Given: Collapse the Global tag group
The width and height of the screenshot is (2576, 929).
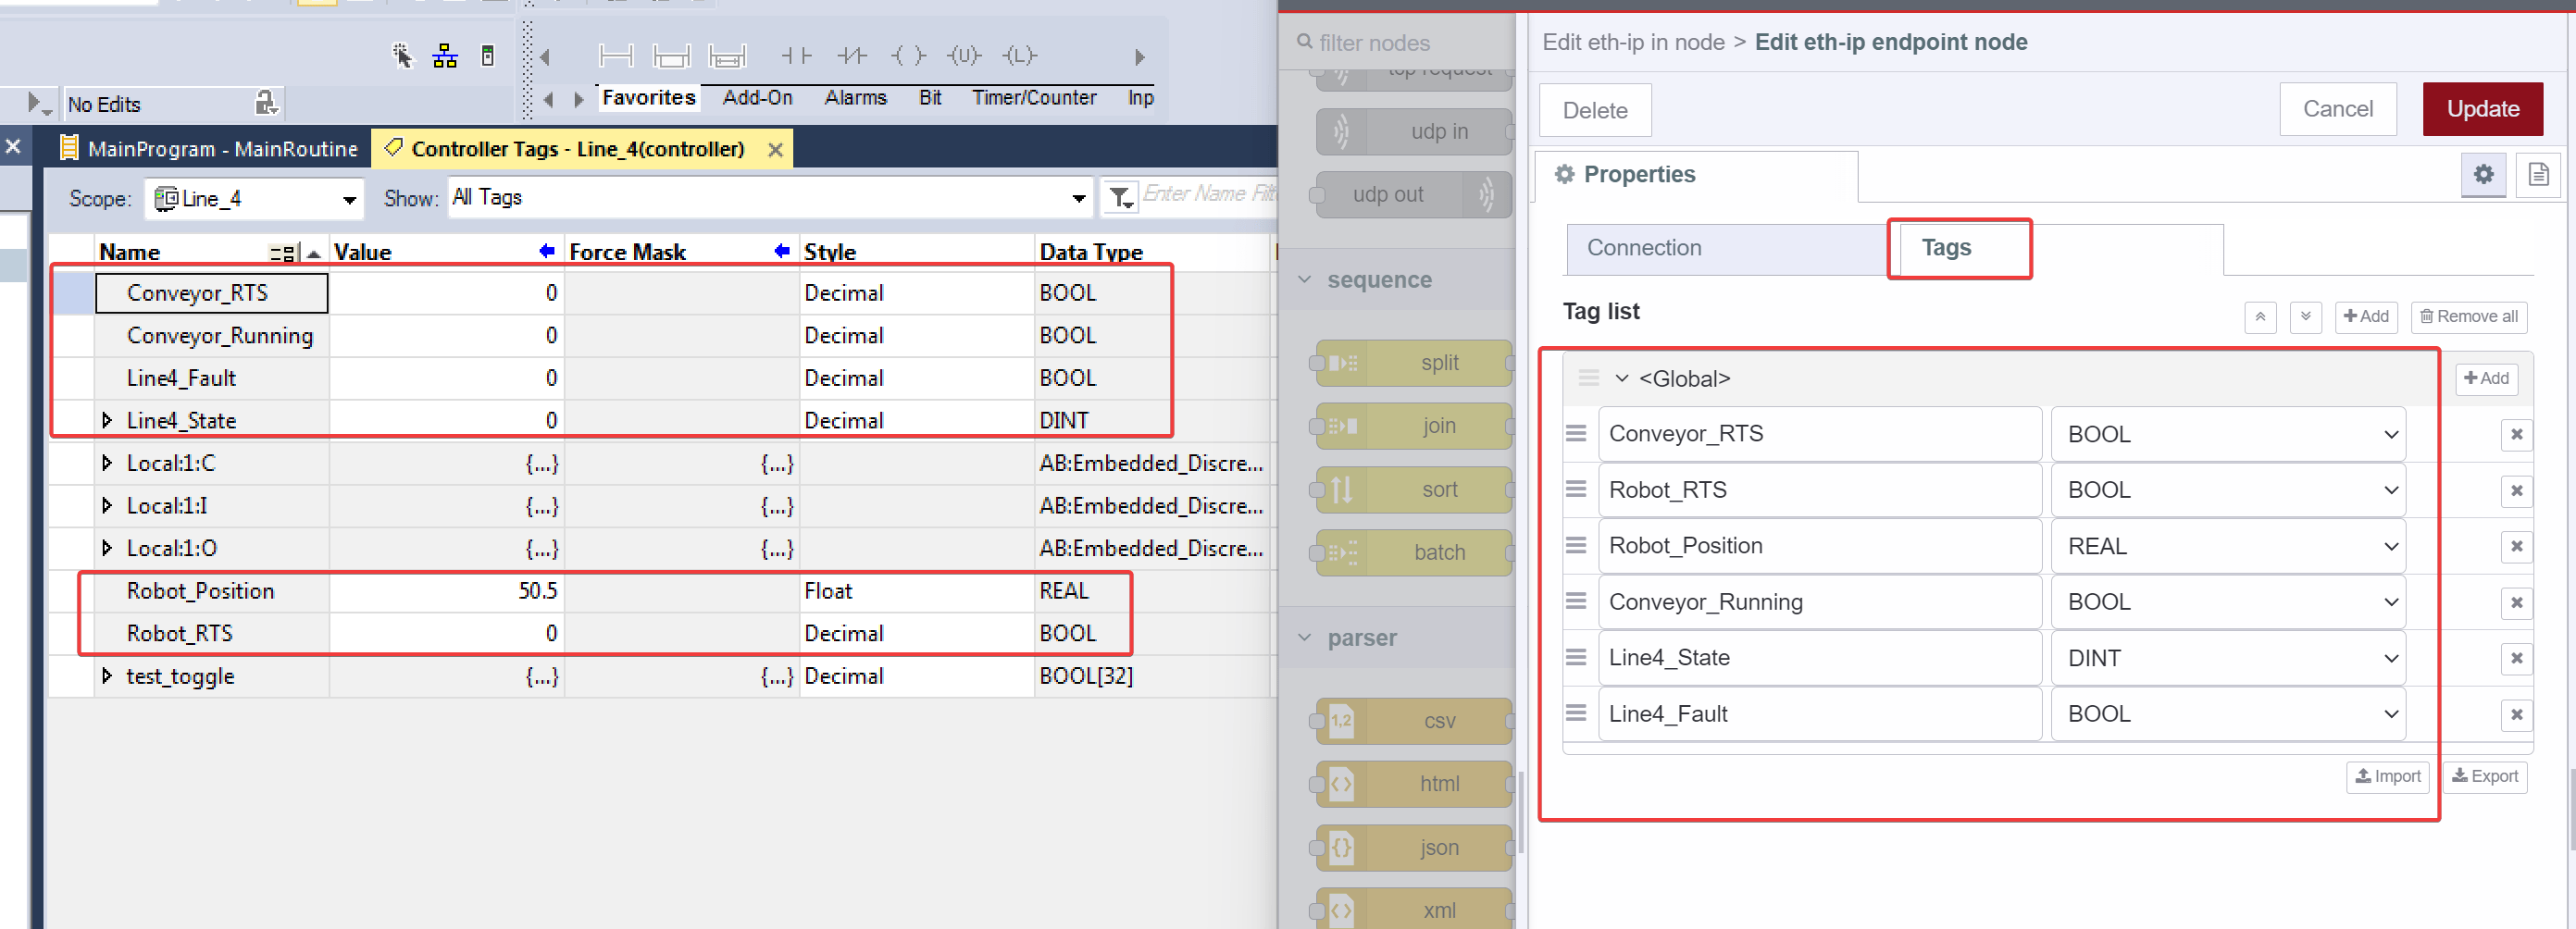Looking at the screenshot, I should 1620,378.
